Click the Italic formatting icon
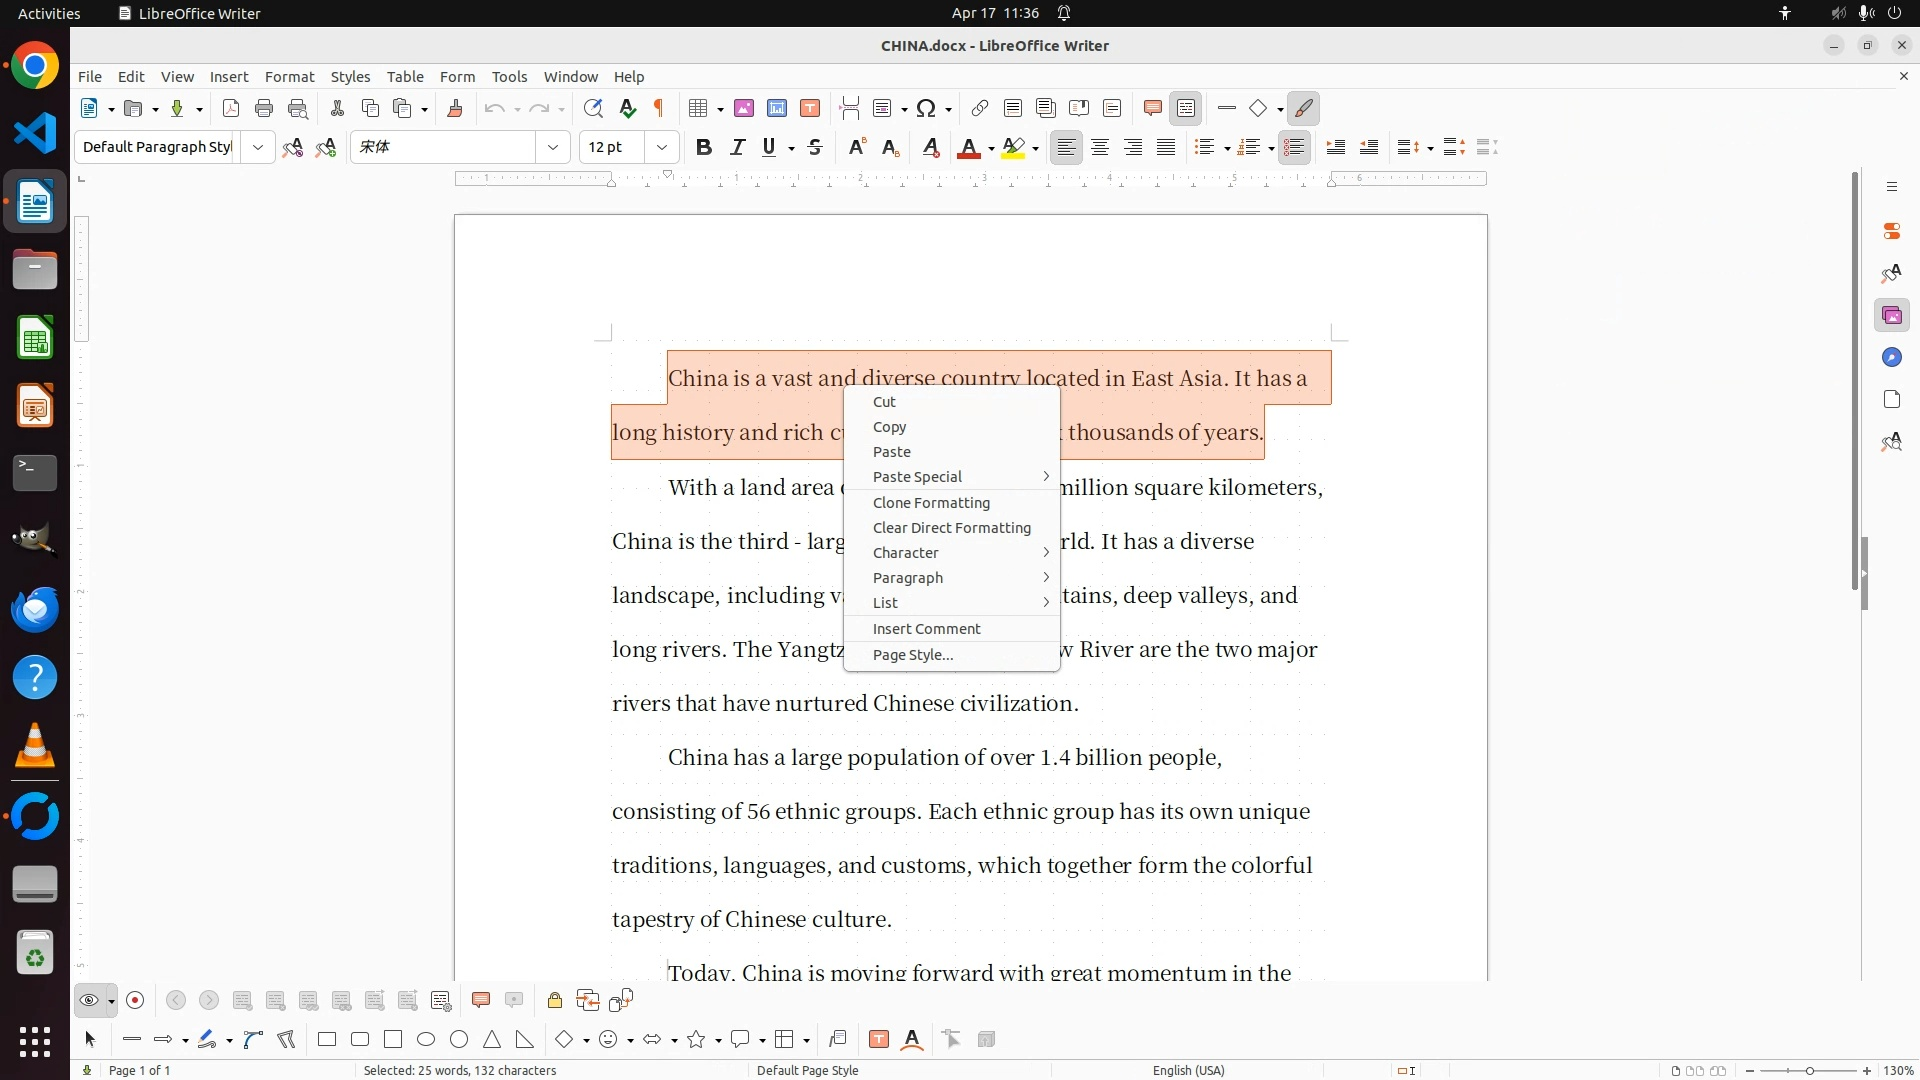1920x1080 pixels. pyautogui.click(x=738, y=148)
